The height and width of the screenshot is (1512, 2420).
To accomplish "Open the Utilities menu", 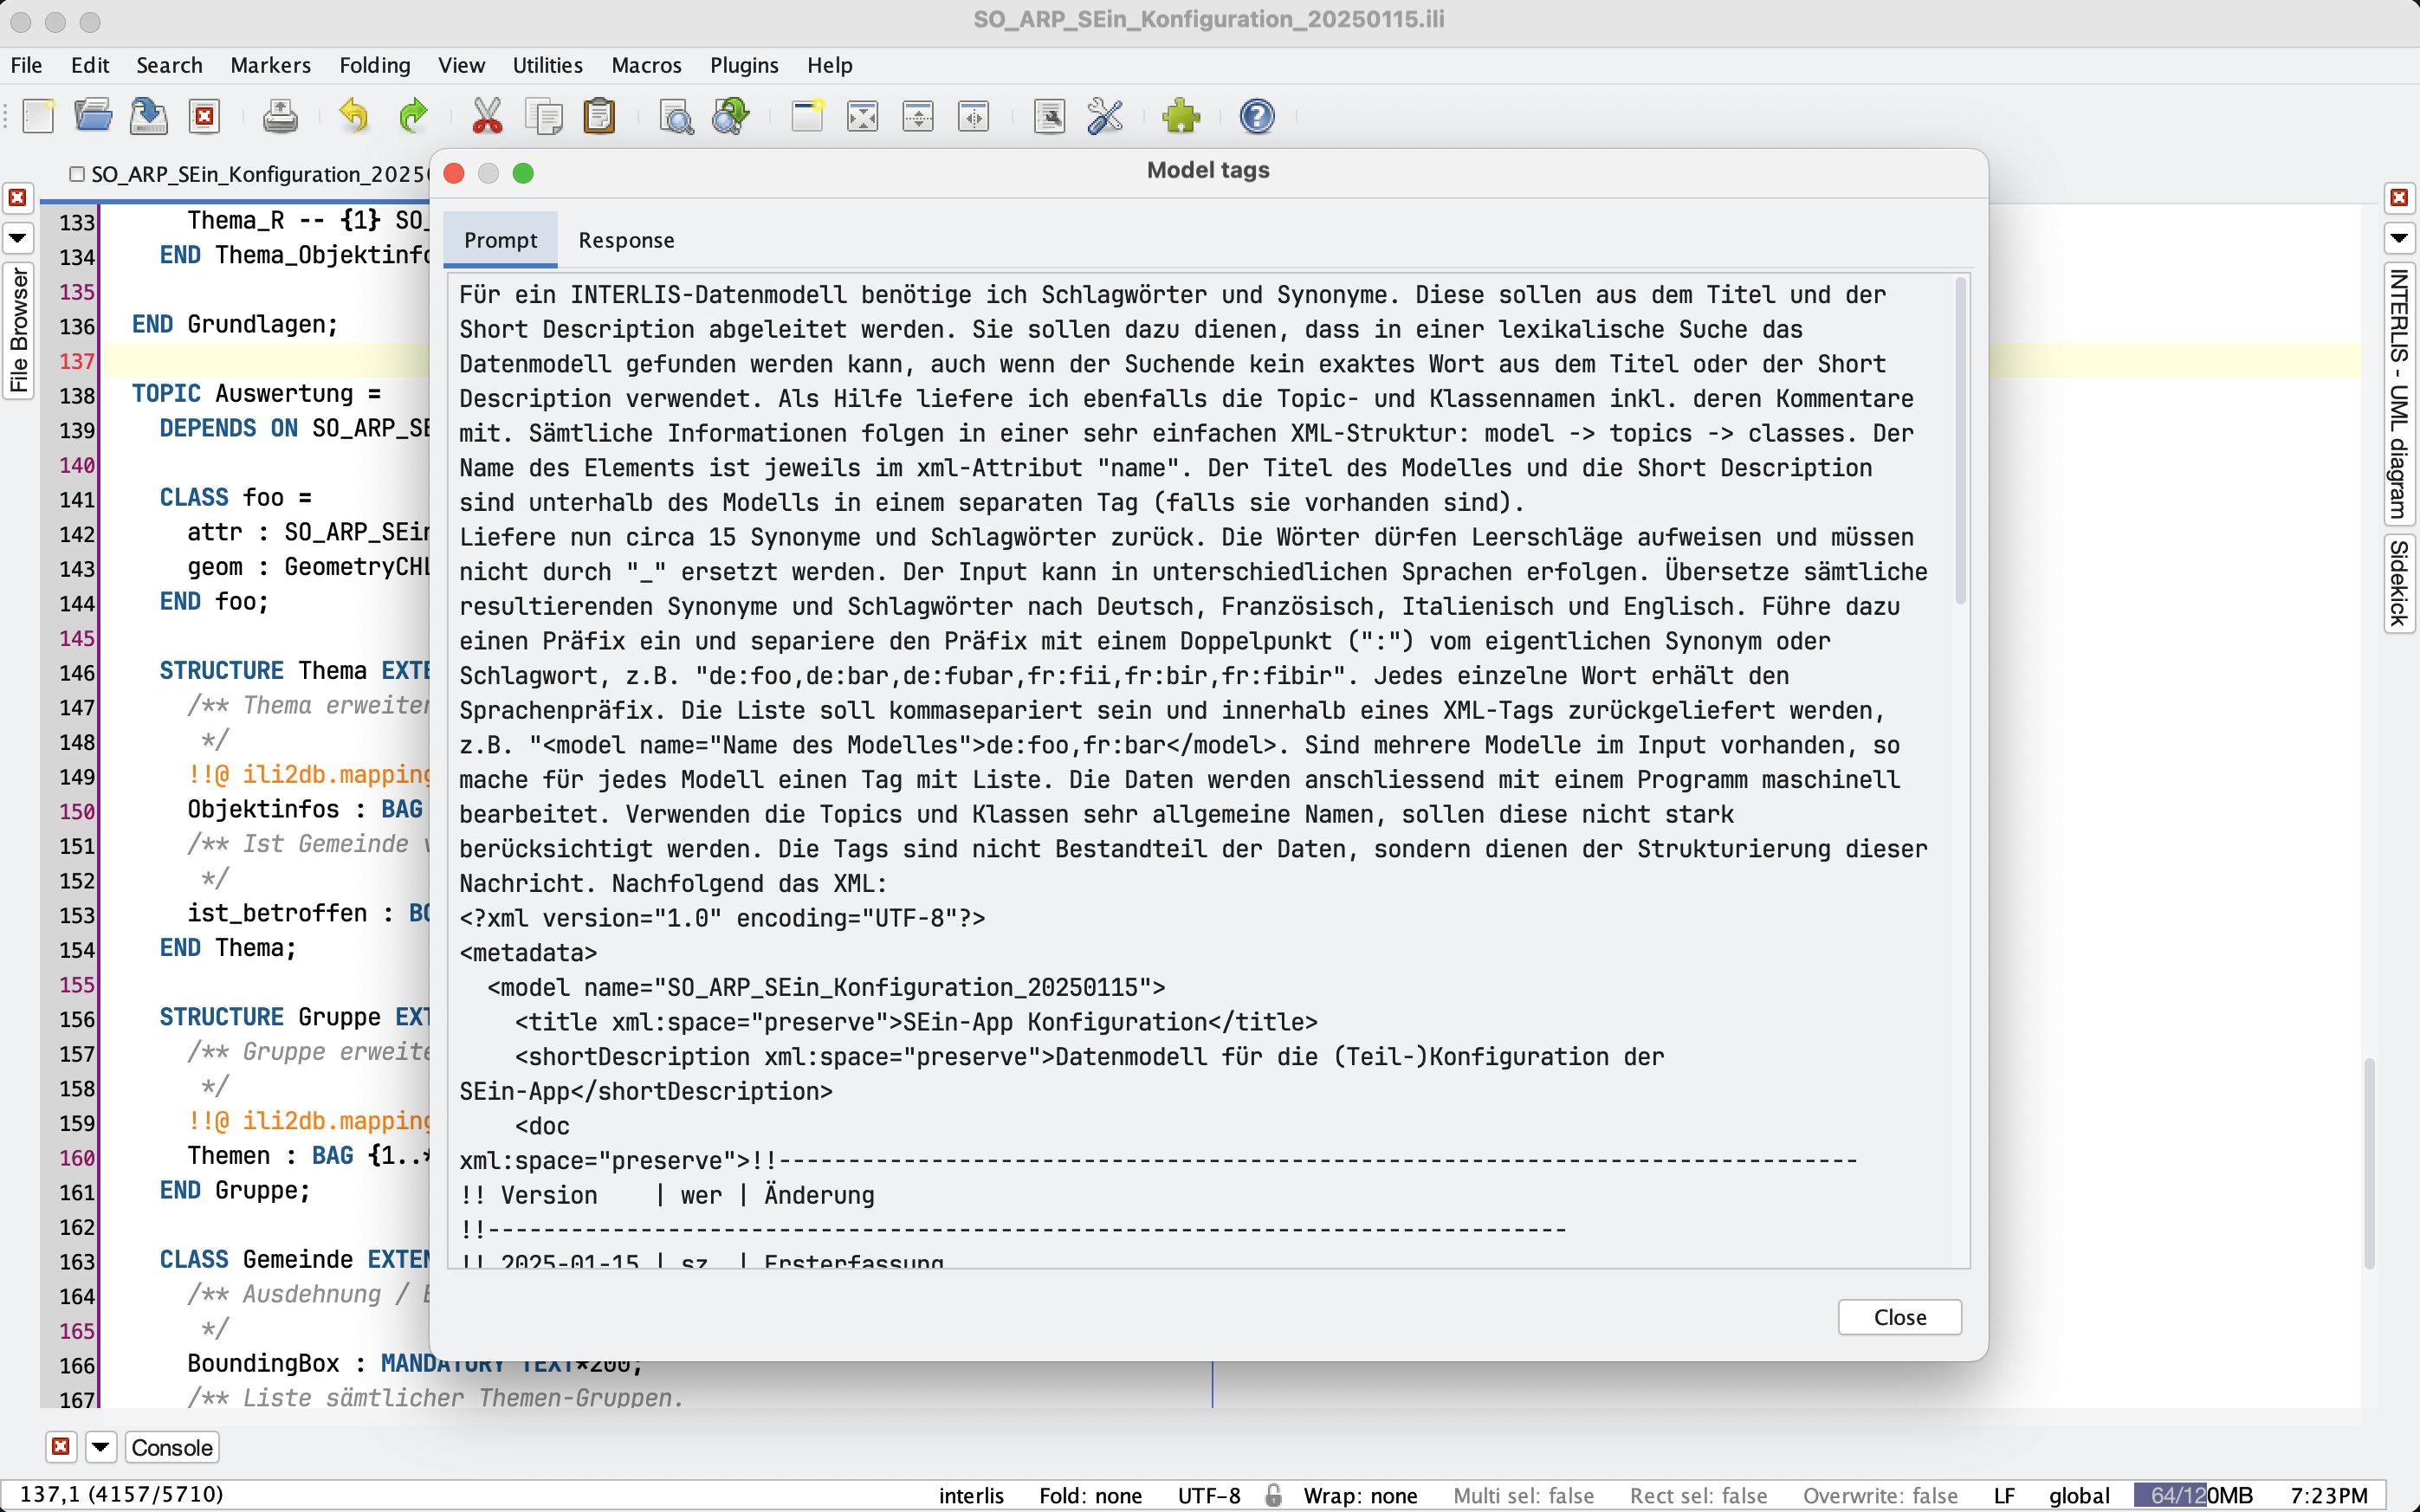I will [547, 65].
